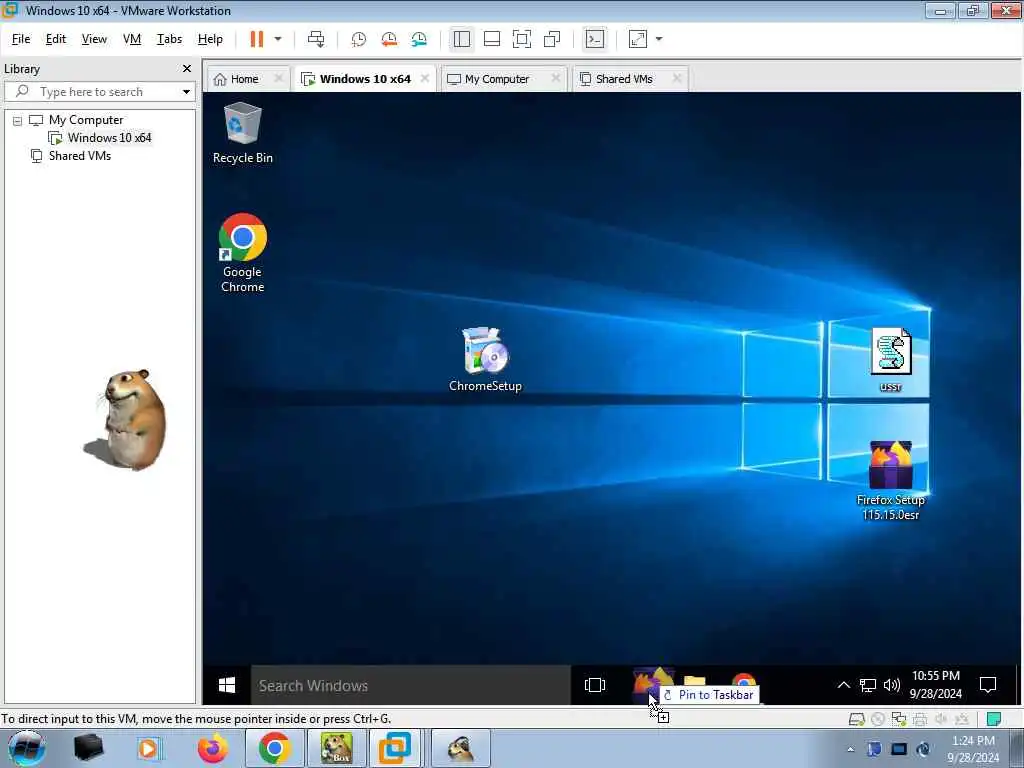Open the guest clock showing 10:55 PM
Screen dimensions: 1024x768
936,684
